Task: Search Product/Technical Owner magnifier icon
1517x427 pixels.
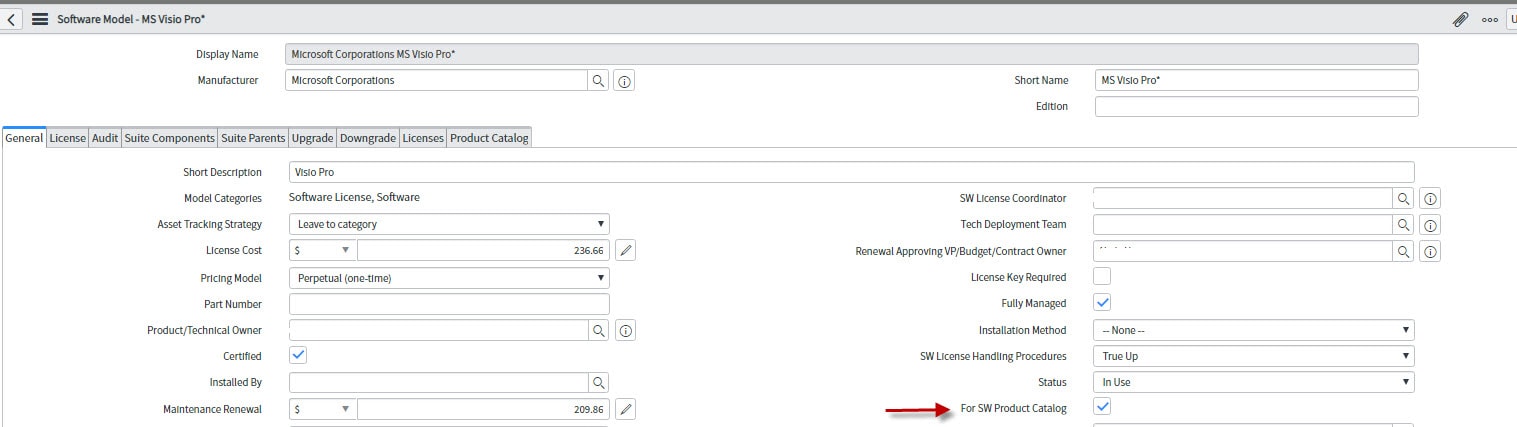Action: [598, 330]
